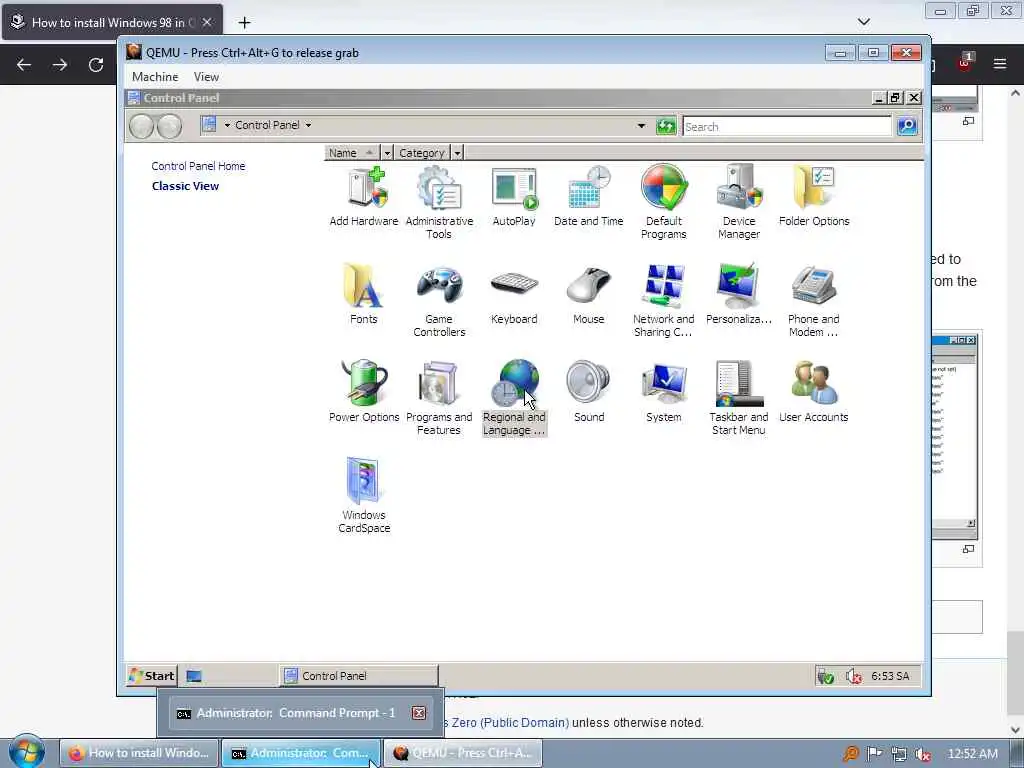
Task: Follow the Zero (Public Domain) link
Action: point(510,723)
